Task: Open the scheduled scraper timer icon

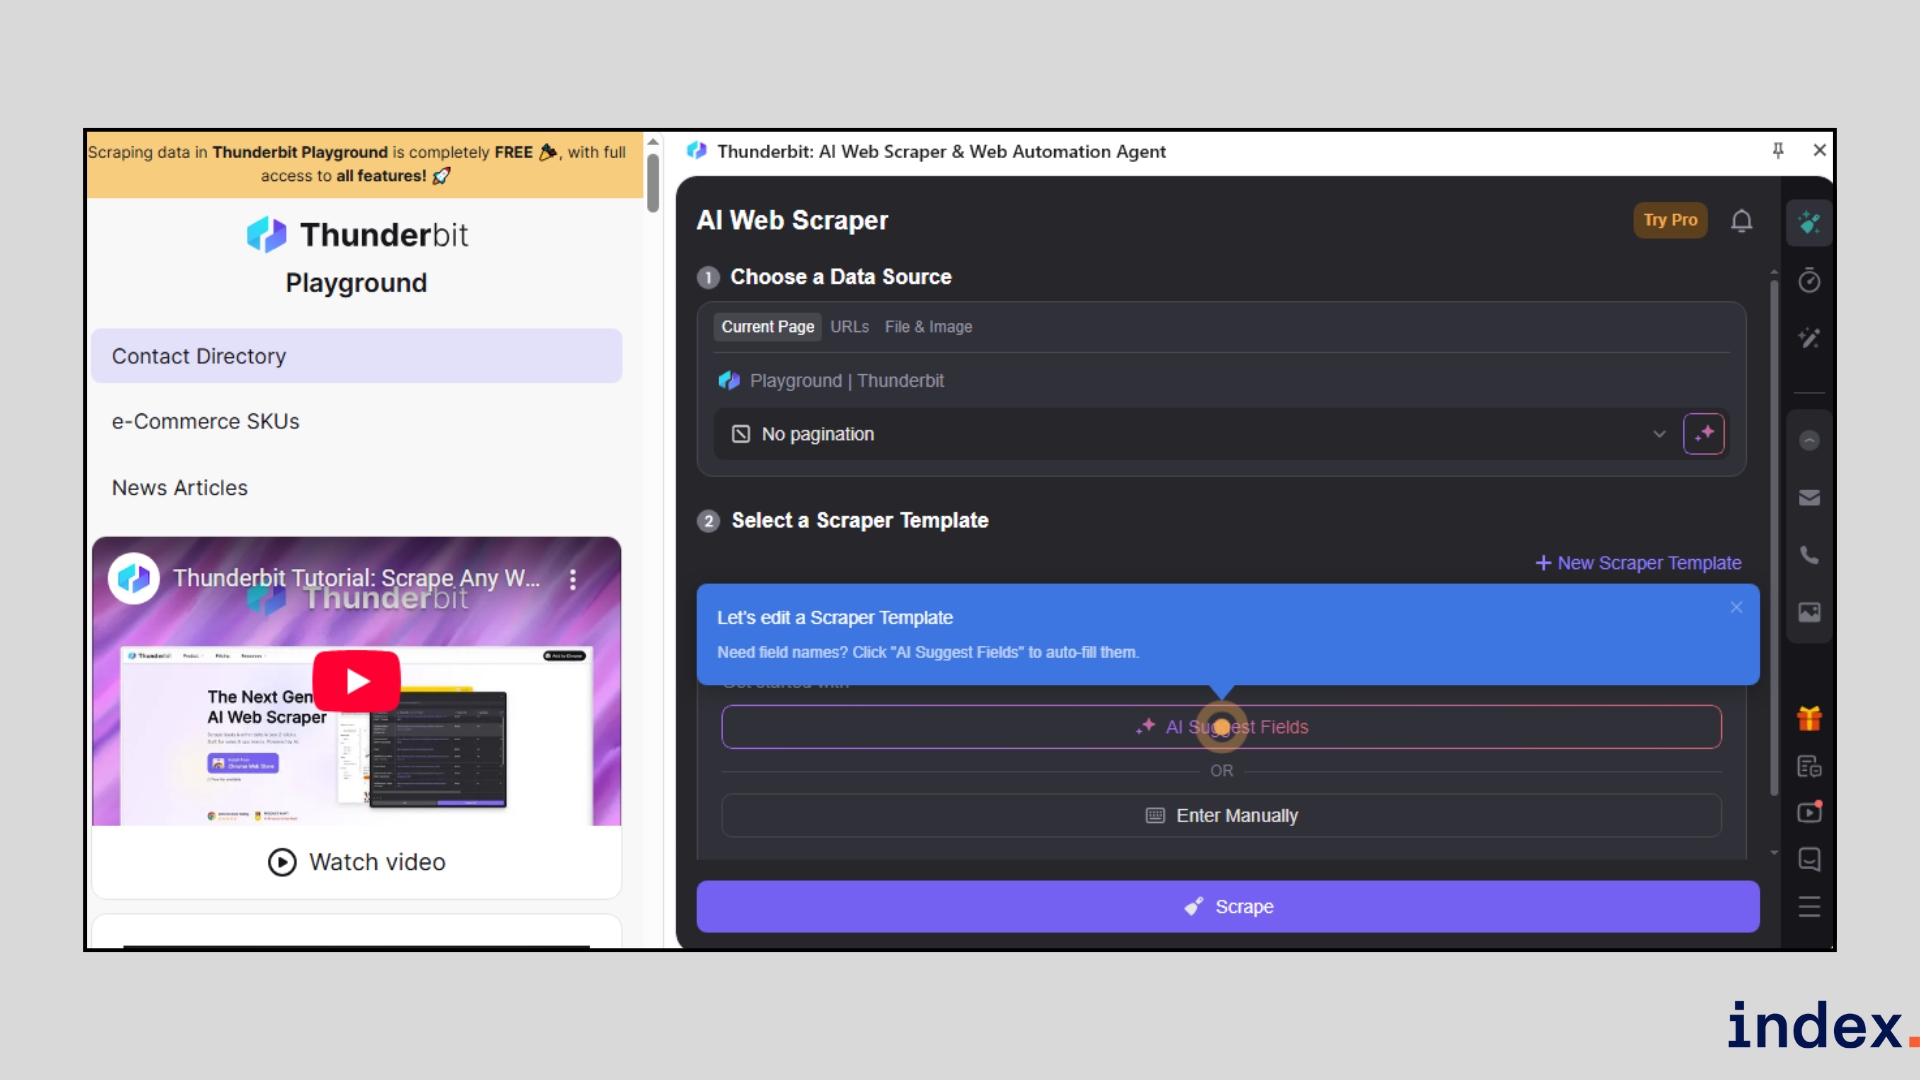Action: pos(1809,281)
